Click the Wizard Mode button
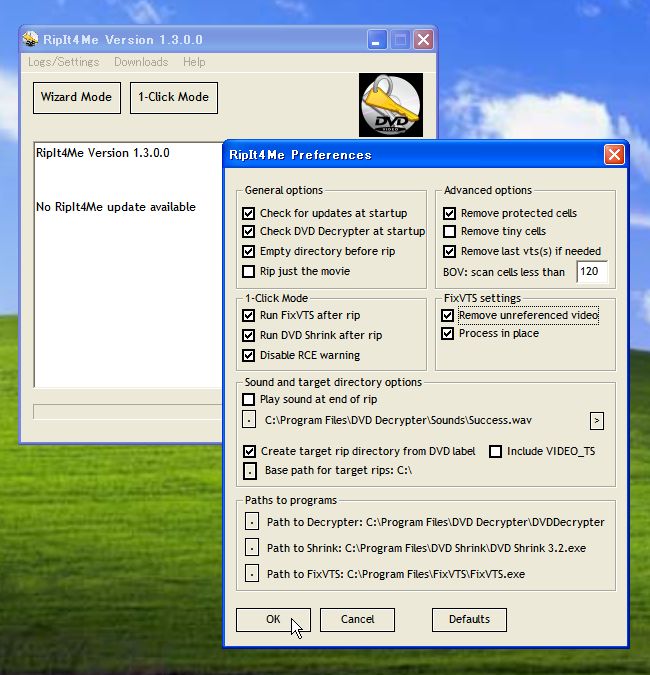The image size is (650, 675). (x=77, y=98)
